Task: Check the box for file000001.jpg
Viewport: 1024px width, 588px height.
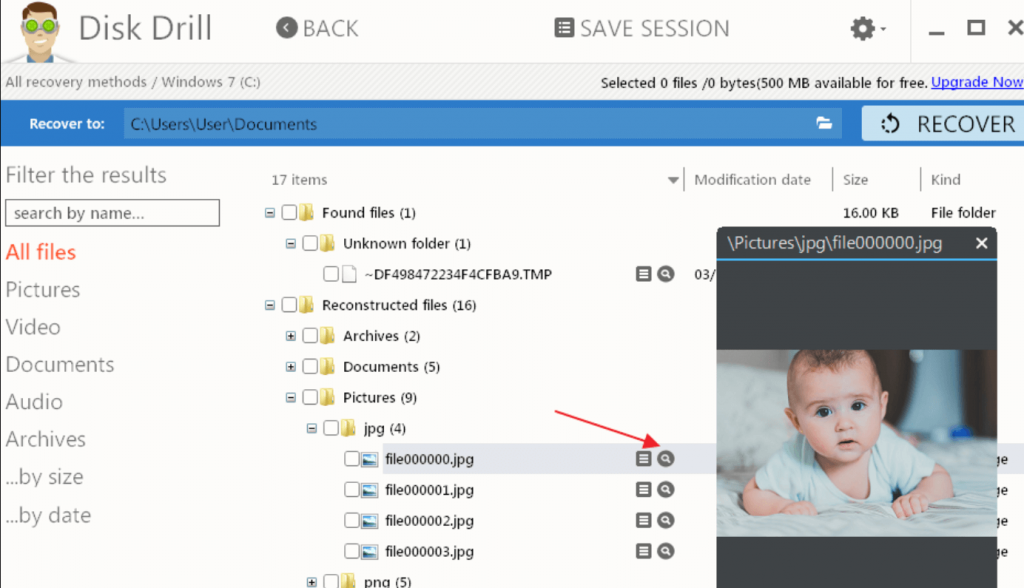Action: [351, 489]
